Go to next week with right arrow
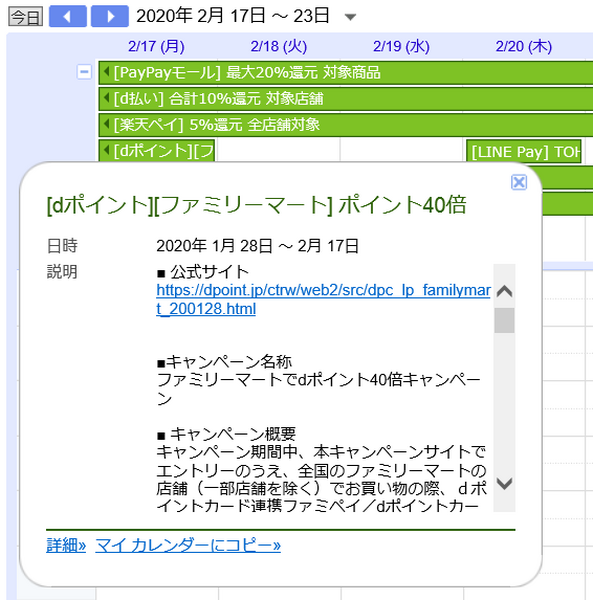The height and width of the screenshot is (600, 593). tap(110, 16)
